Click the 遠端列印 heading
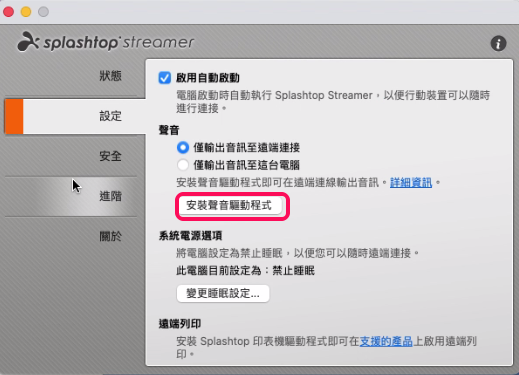The height and width of the screenshot is (375, 519). point(180,323)
